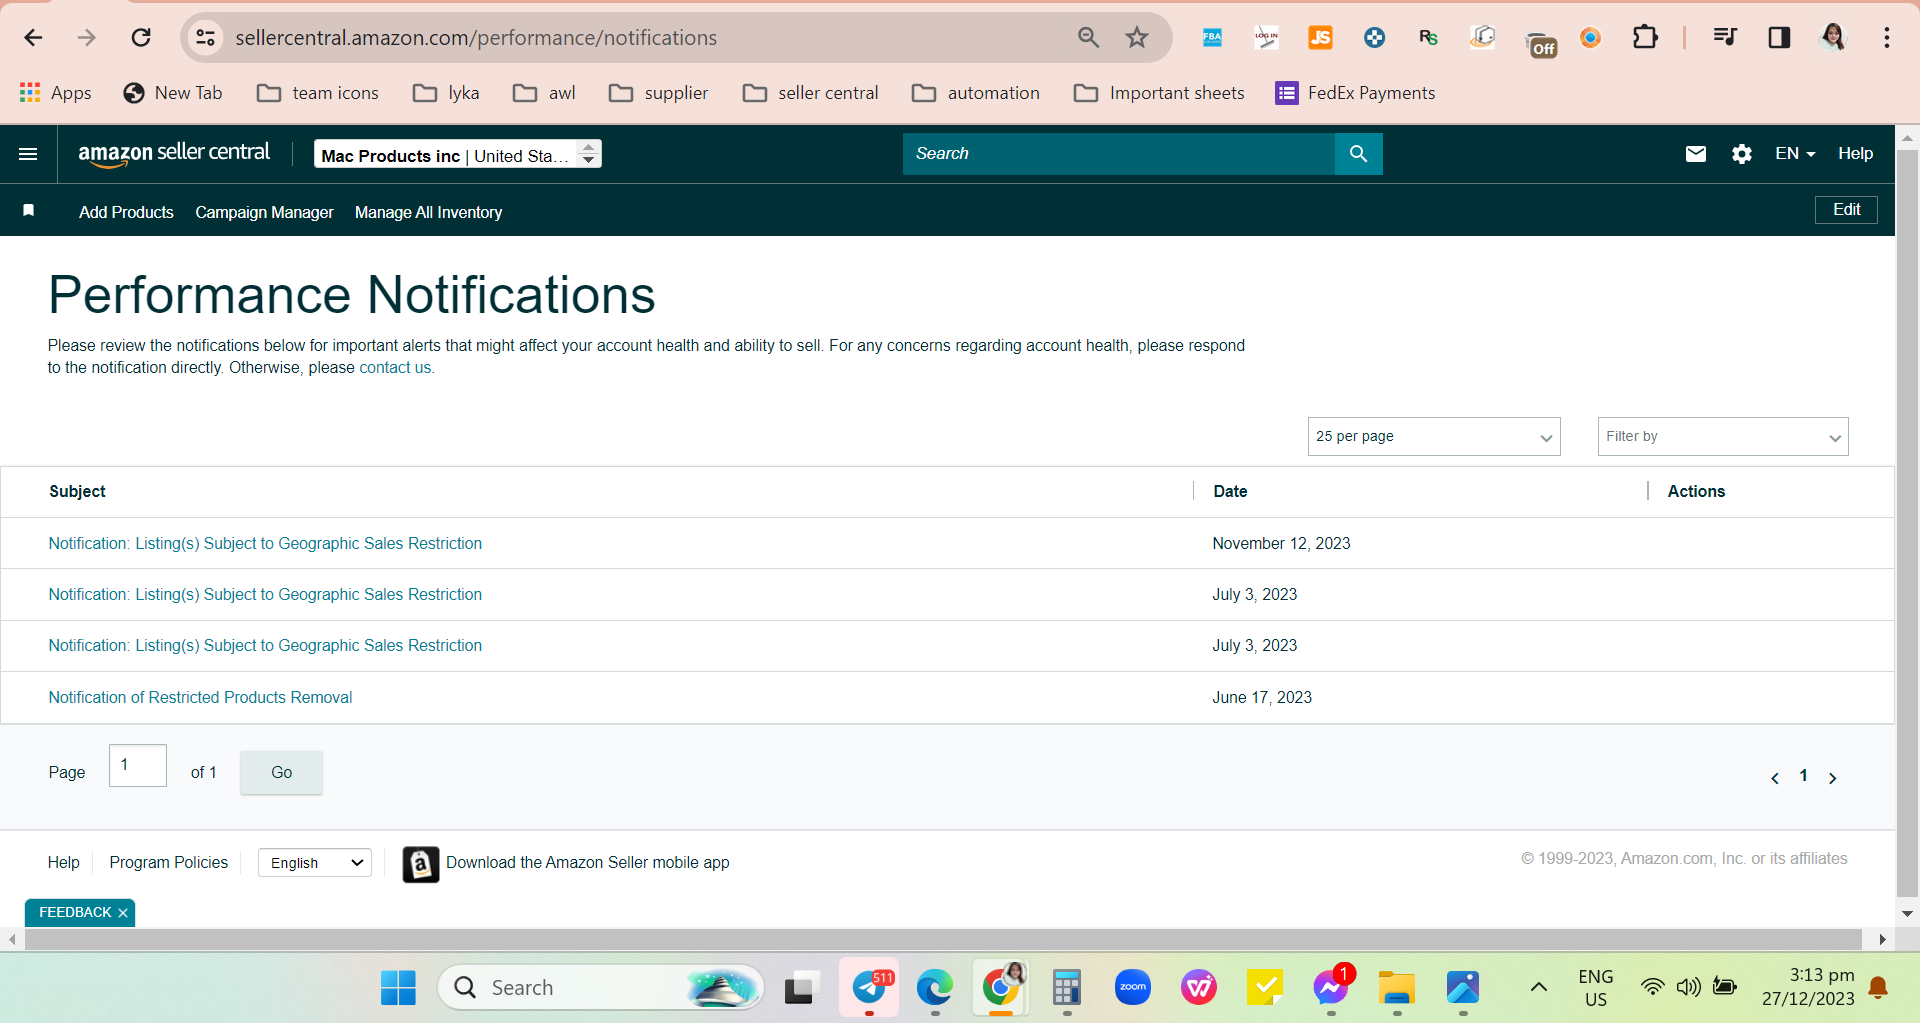This screenshot has height=1023, width=1920.
Task: Click the Subject column header
Action: point(77,491)
